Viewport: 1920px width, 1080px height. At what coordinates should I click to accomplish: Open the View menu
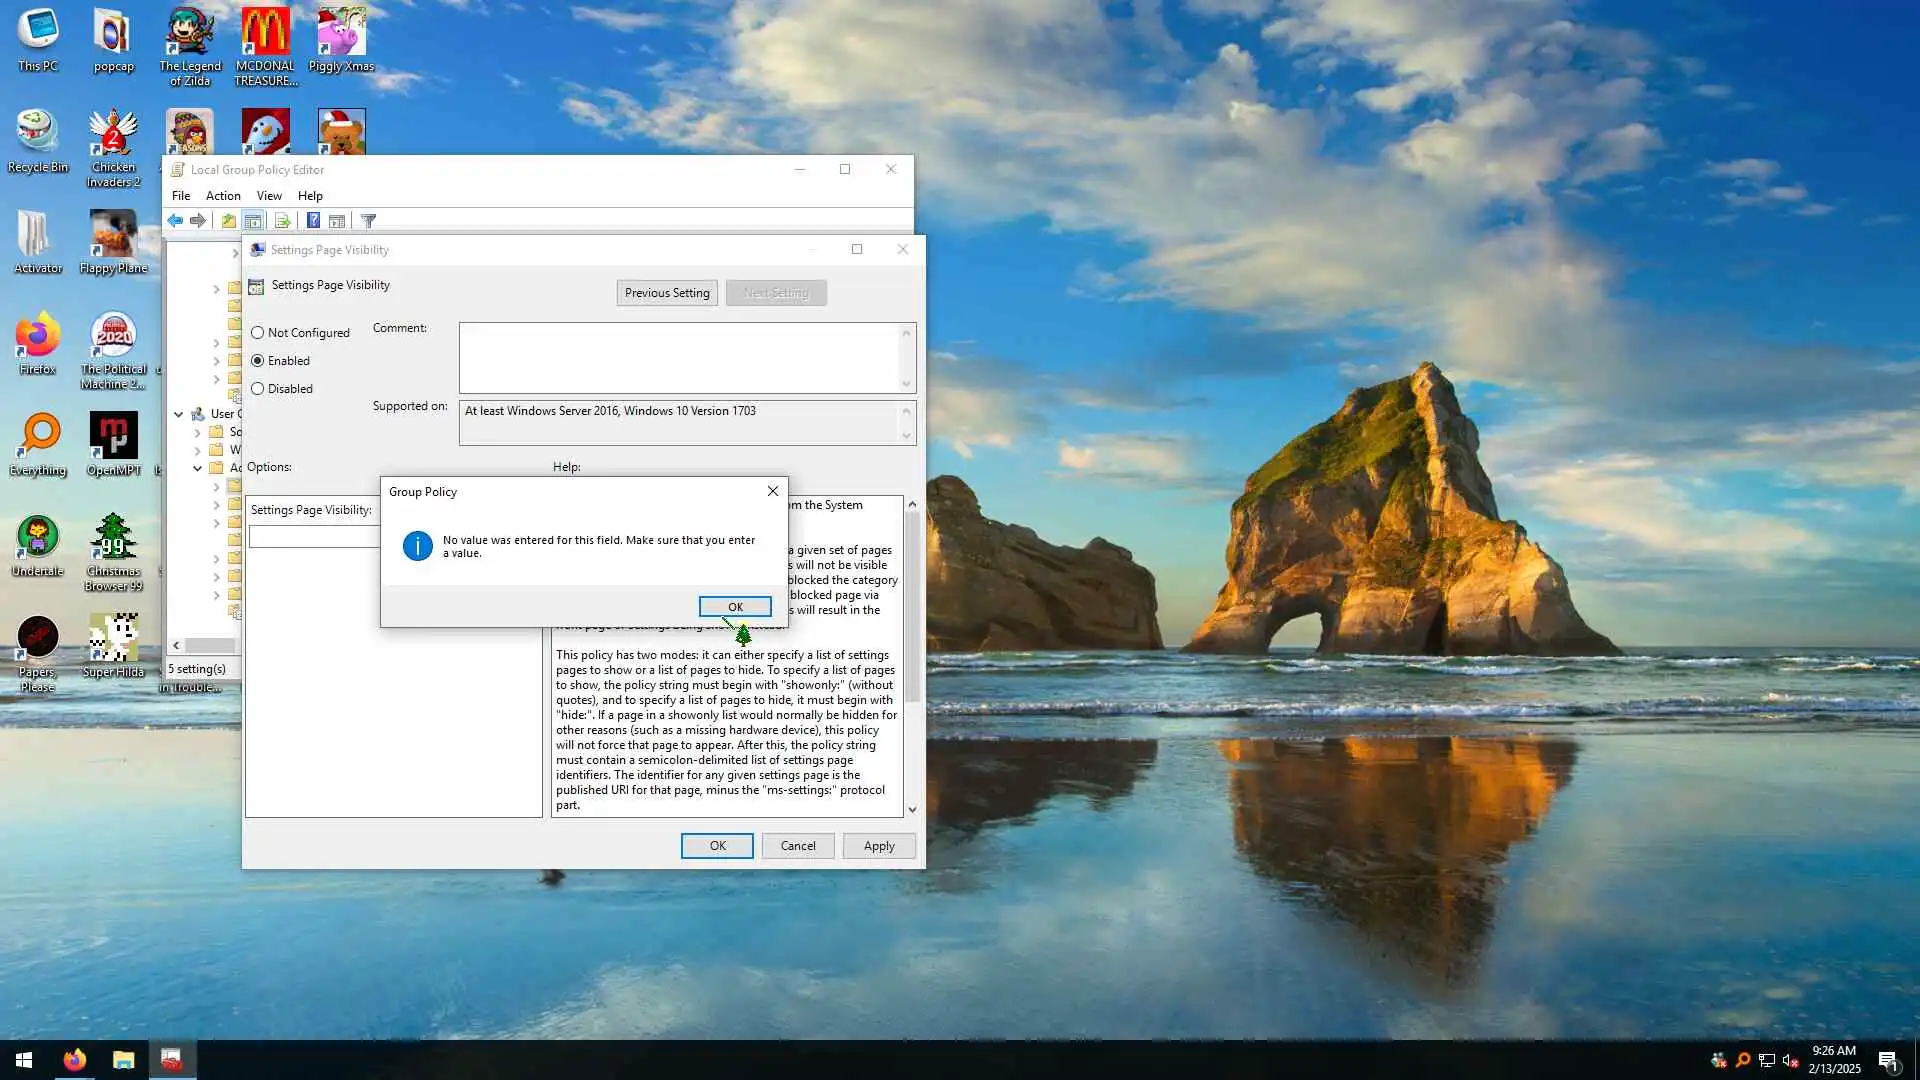tap(269, 196)
